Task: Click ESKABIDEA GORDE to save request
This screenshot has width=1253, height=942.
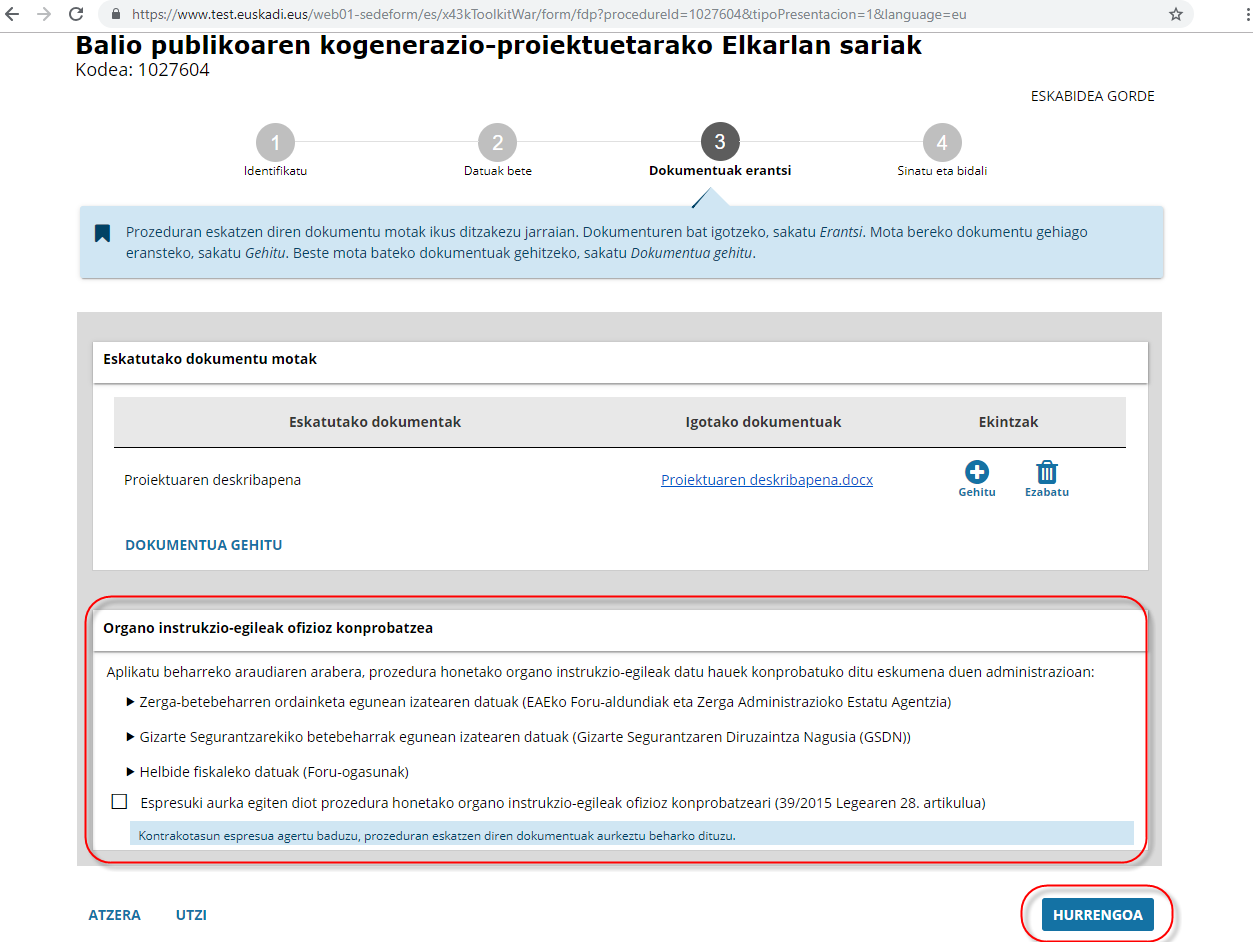Action: point(1092,97)
